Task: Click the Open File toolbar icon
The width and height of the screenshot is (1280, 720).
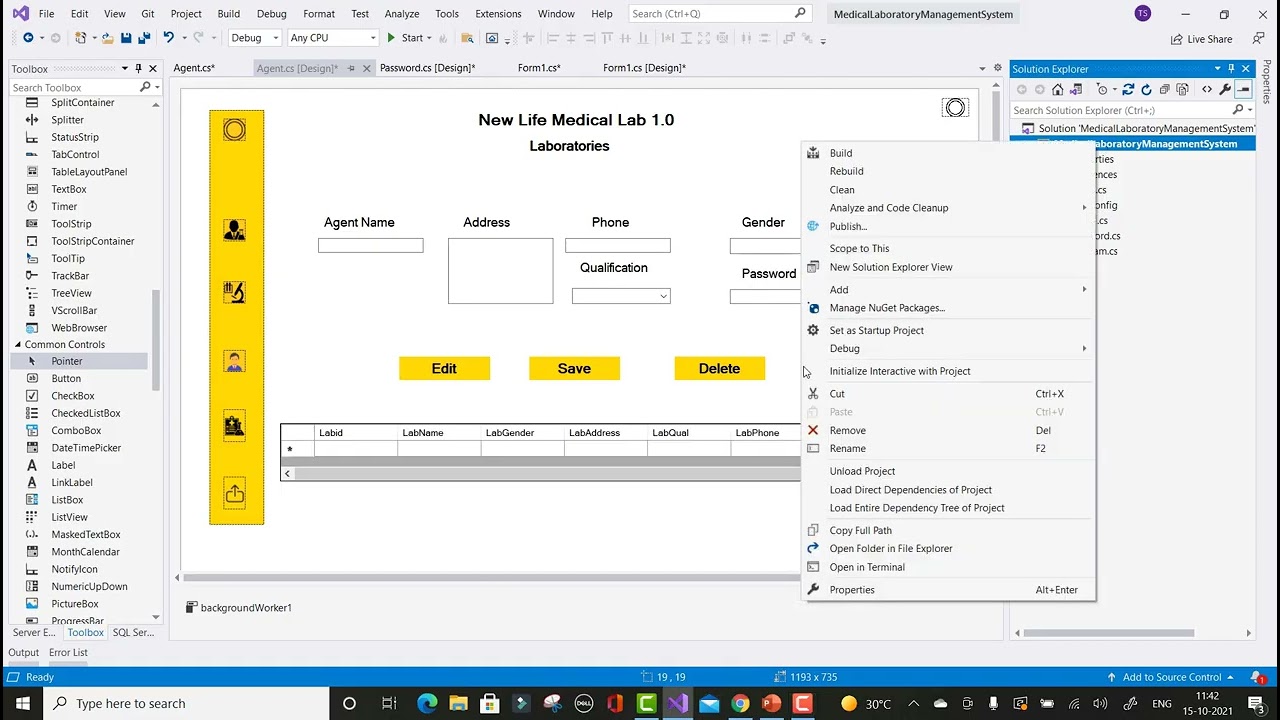Action: [x=107, y=38]
